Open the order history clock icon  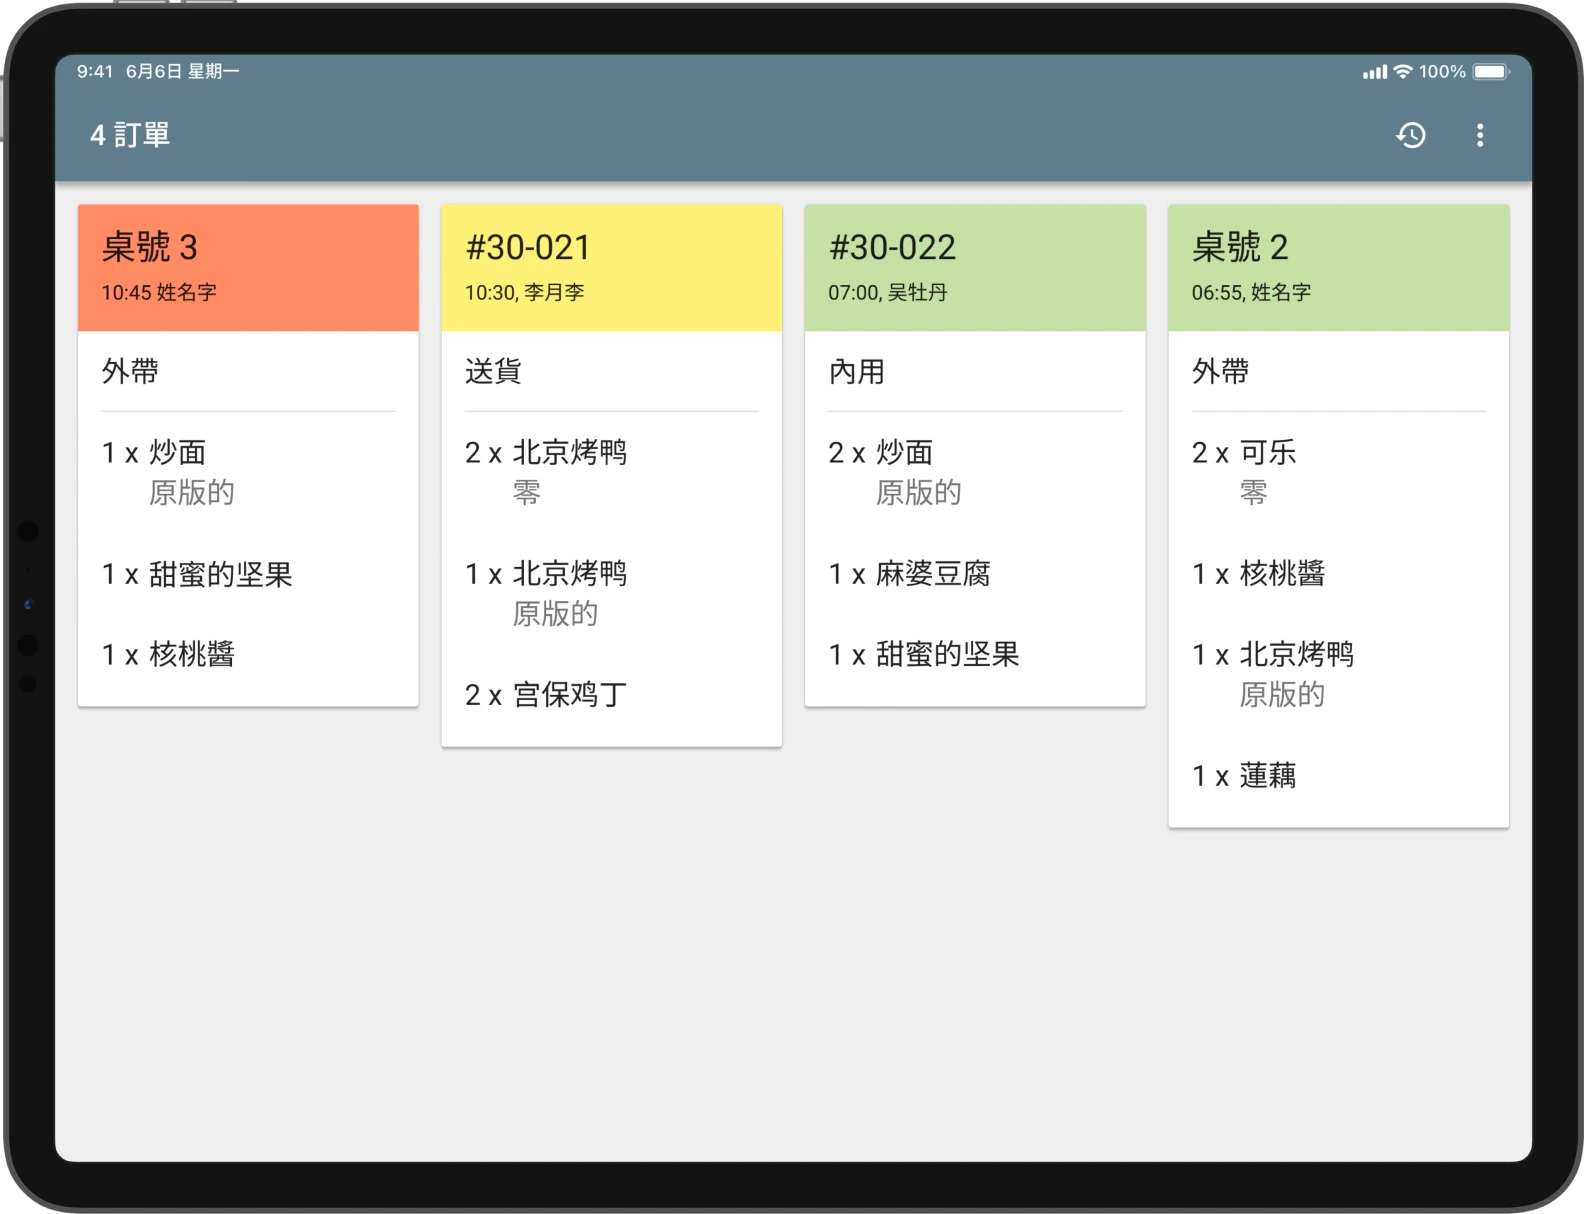point(1410,135)
